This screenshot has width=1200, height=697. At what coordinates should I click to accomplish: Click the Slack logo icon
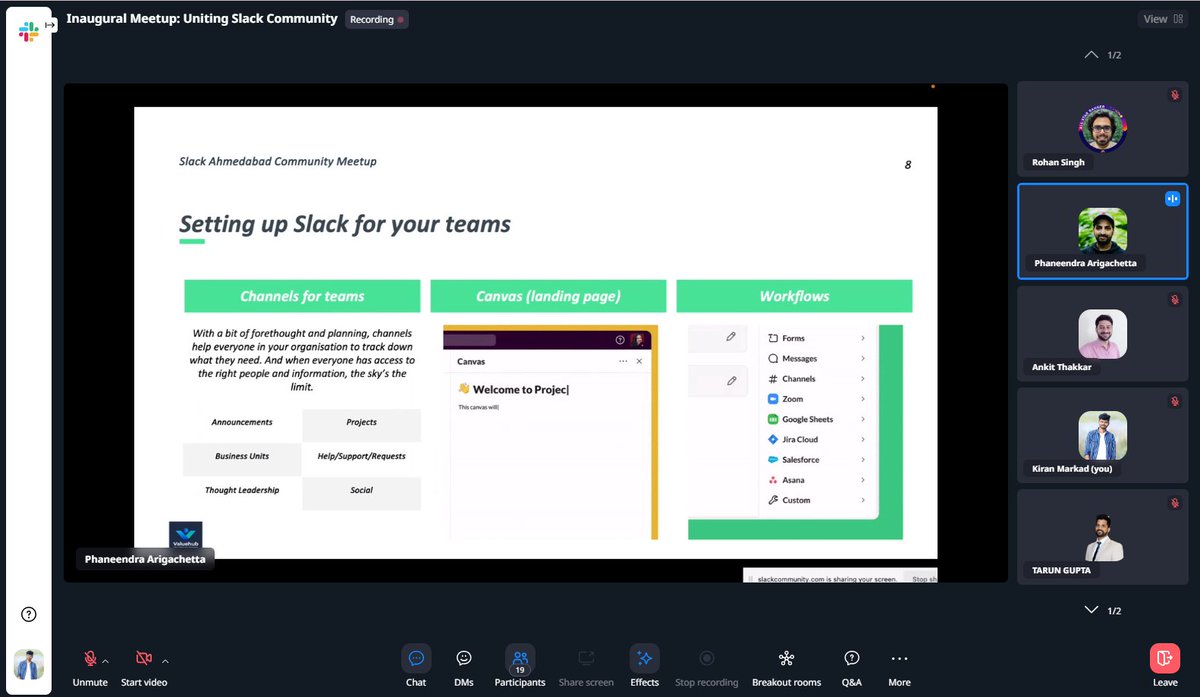coord(28,32)
